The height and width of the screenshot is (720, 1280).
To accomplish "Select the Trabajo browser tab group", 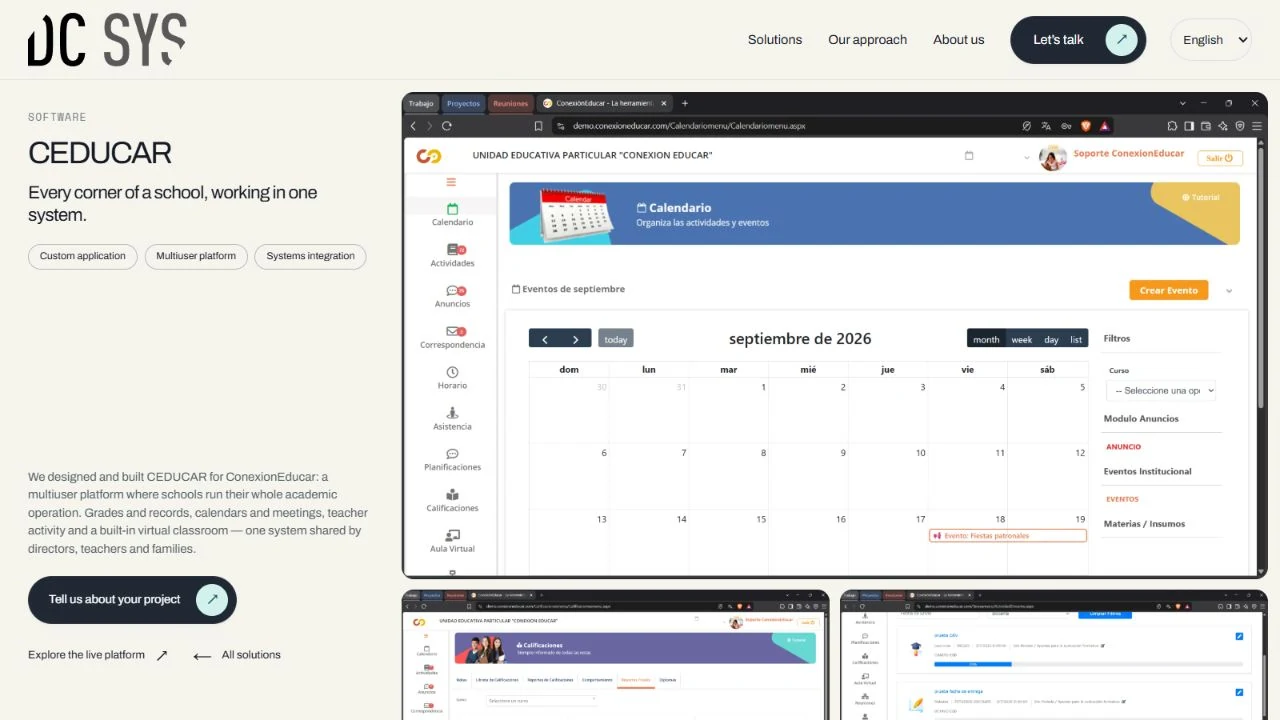I will tap(421, 103).
